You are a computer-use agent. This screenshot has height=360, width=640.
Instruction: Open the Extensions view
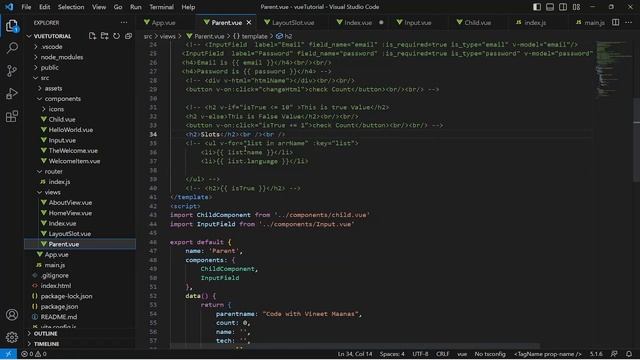click(x=12, y=116)
